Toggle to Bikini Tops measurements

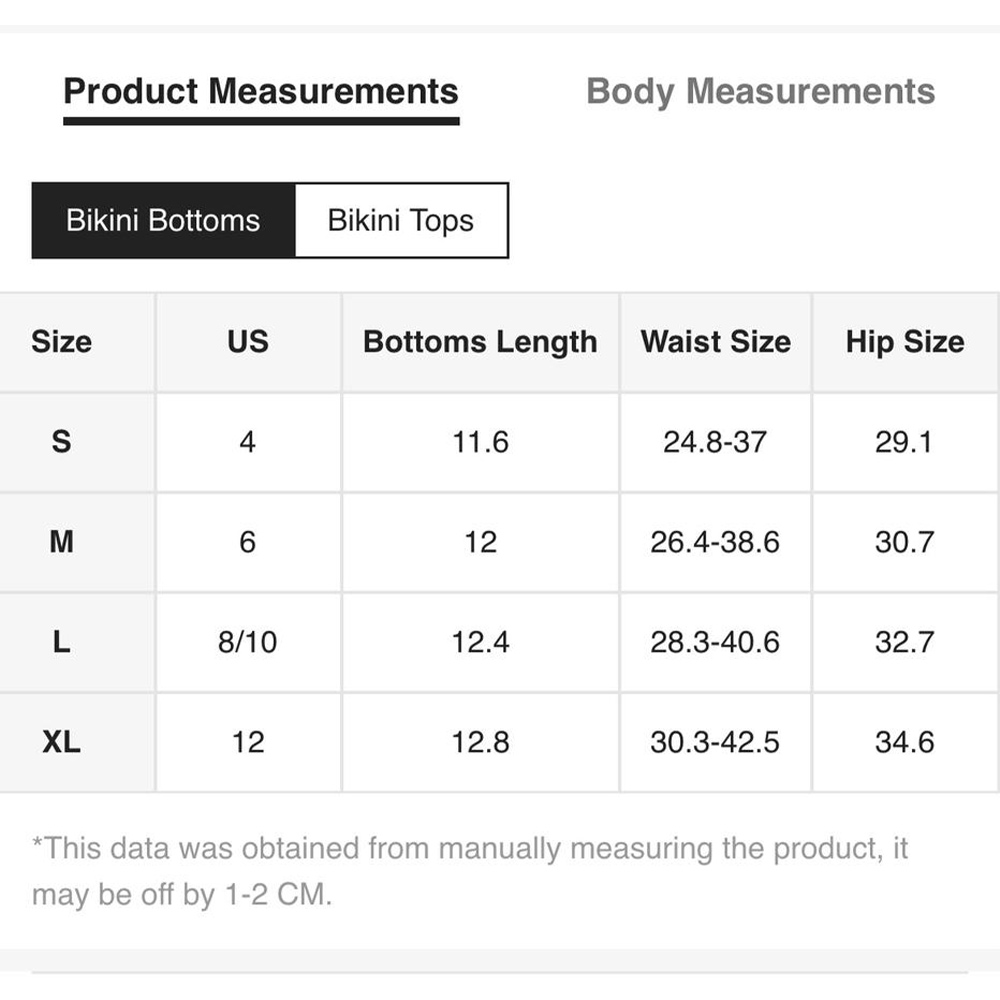click(x=401, y=221)
